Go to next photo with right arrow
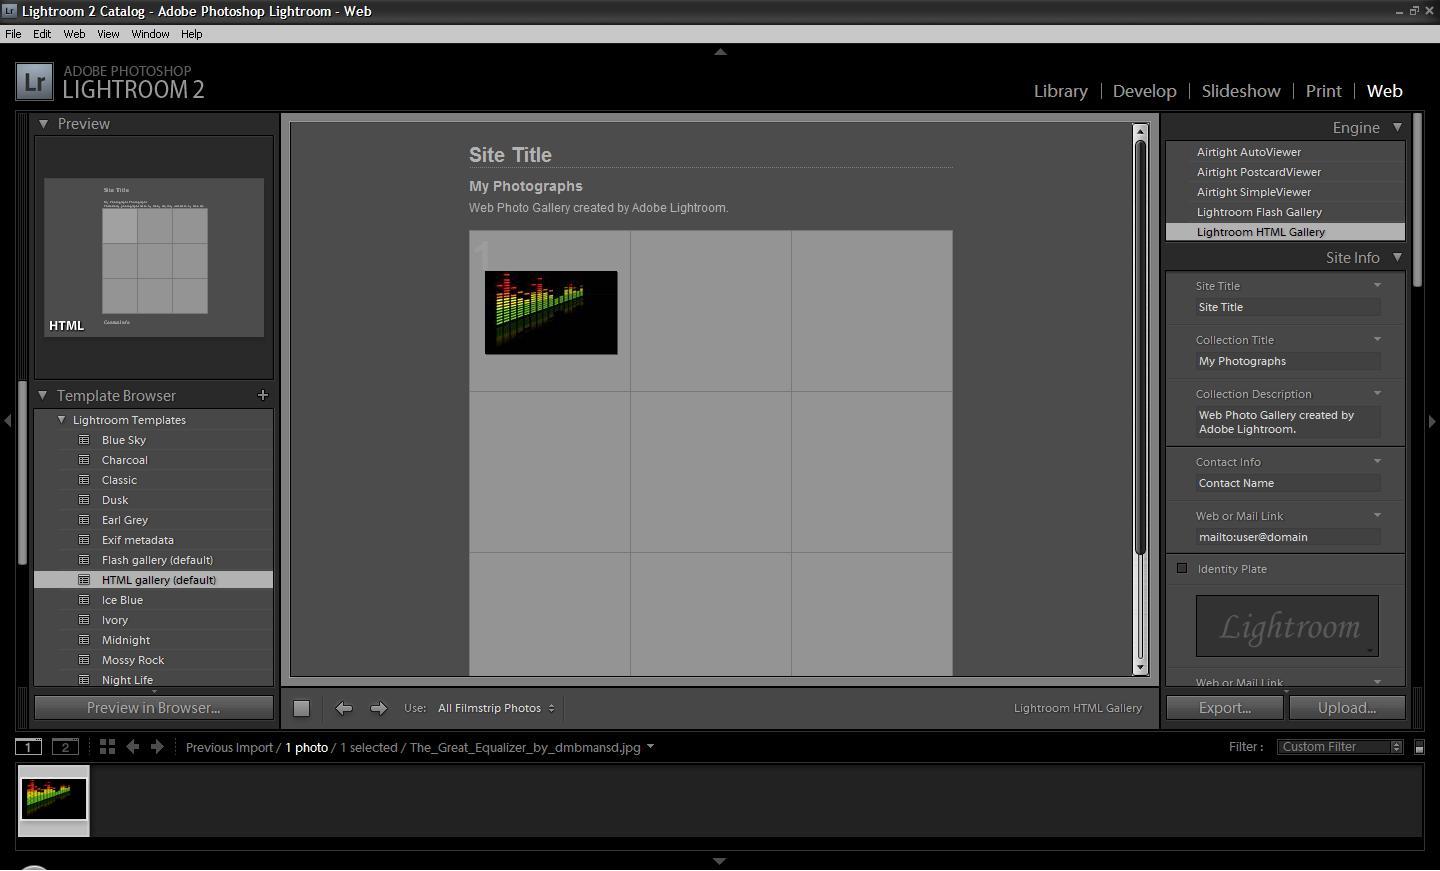1440x871 pixels. (378, 708)
